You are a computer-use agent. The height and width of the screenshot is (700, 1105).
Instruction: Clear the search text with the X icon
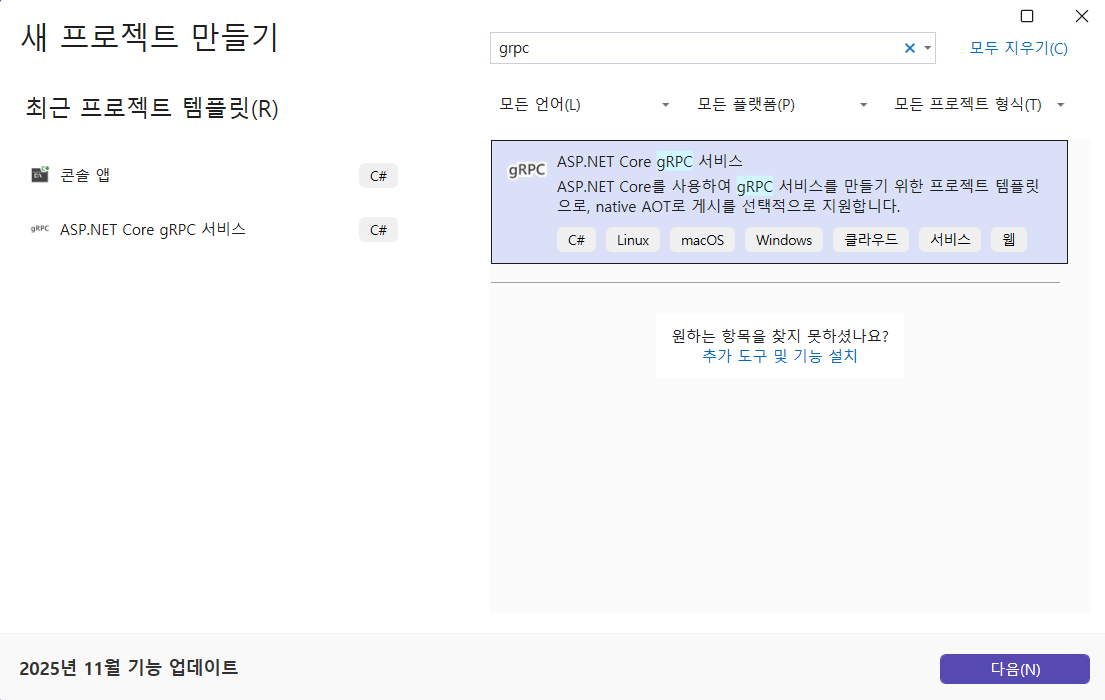[x=910, y=48]
